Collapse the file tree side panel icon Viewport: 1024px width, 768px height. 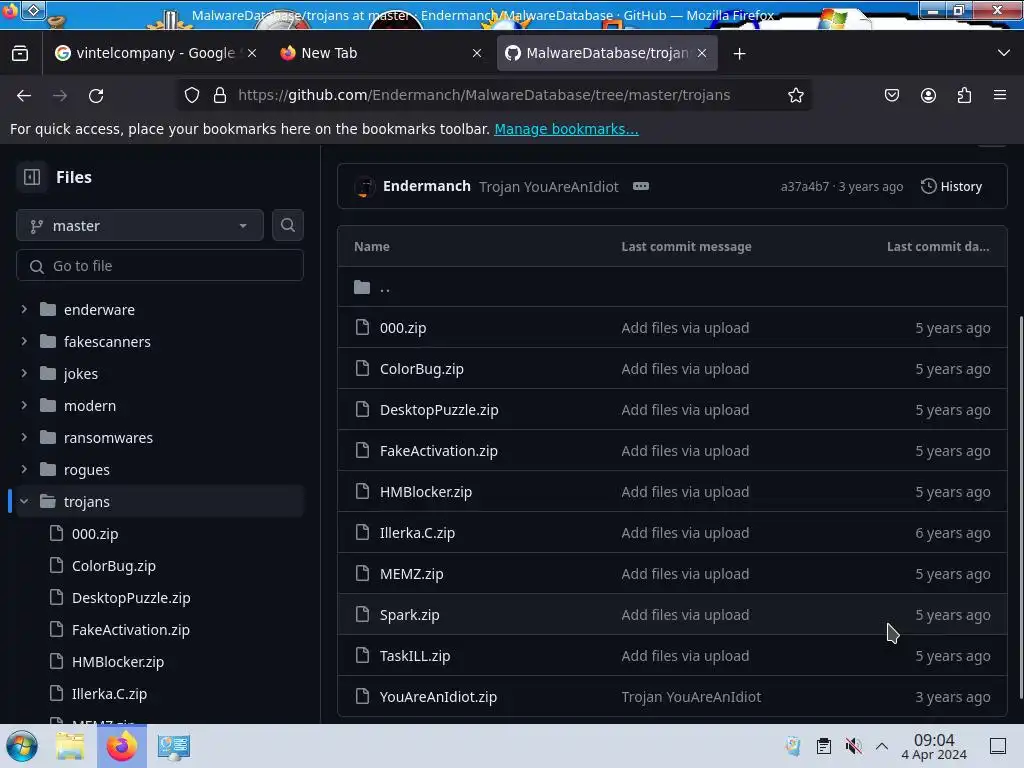click(32, 177)
